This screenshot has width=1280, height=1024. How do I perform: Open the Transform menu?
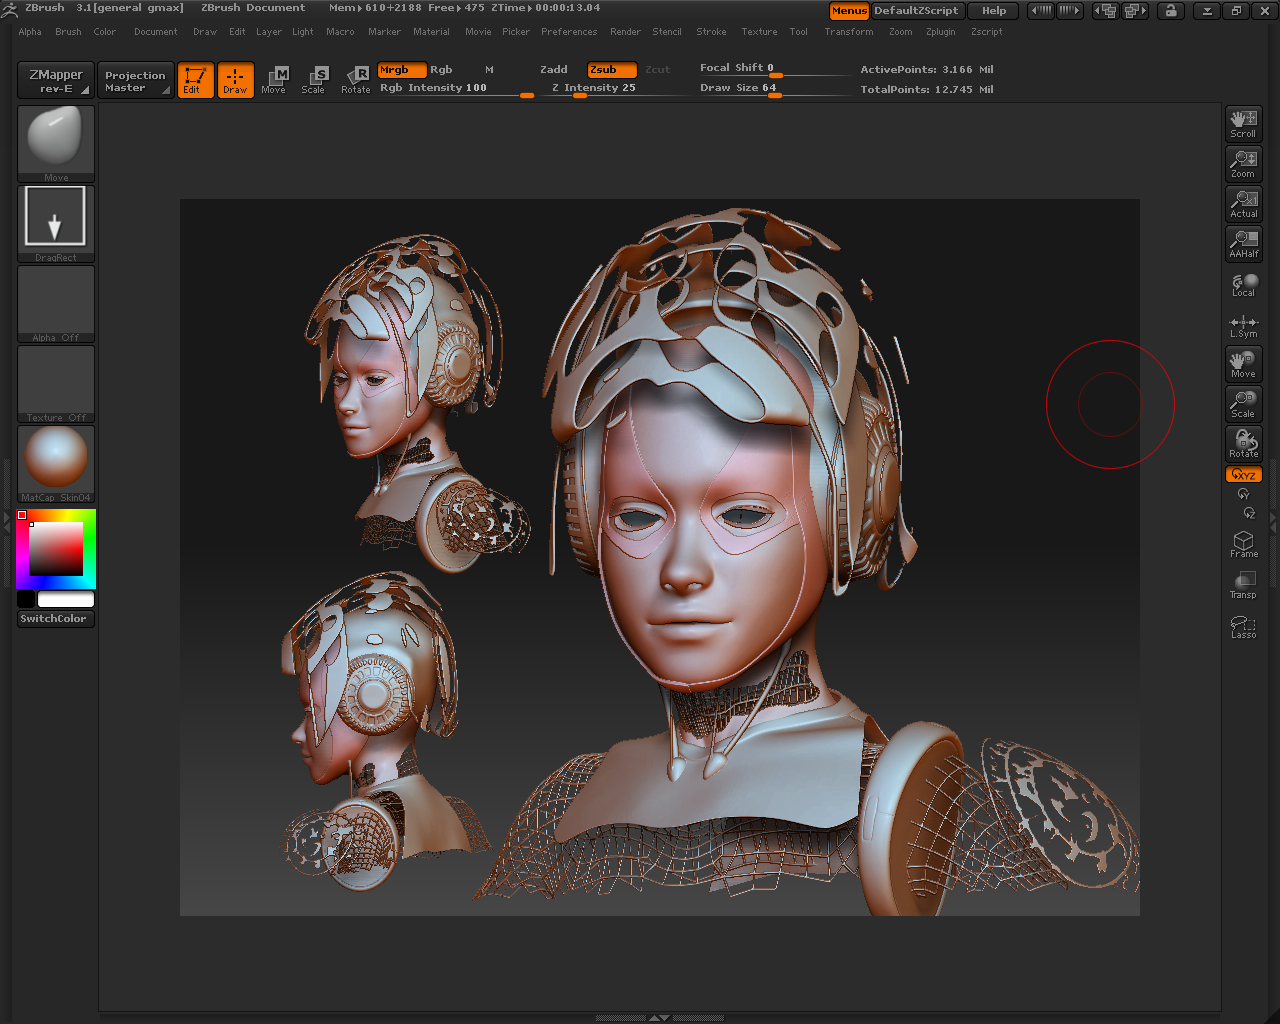coord(848,32)
